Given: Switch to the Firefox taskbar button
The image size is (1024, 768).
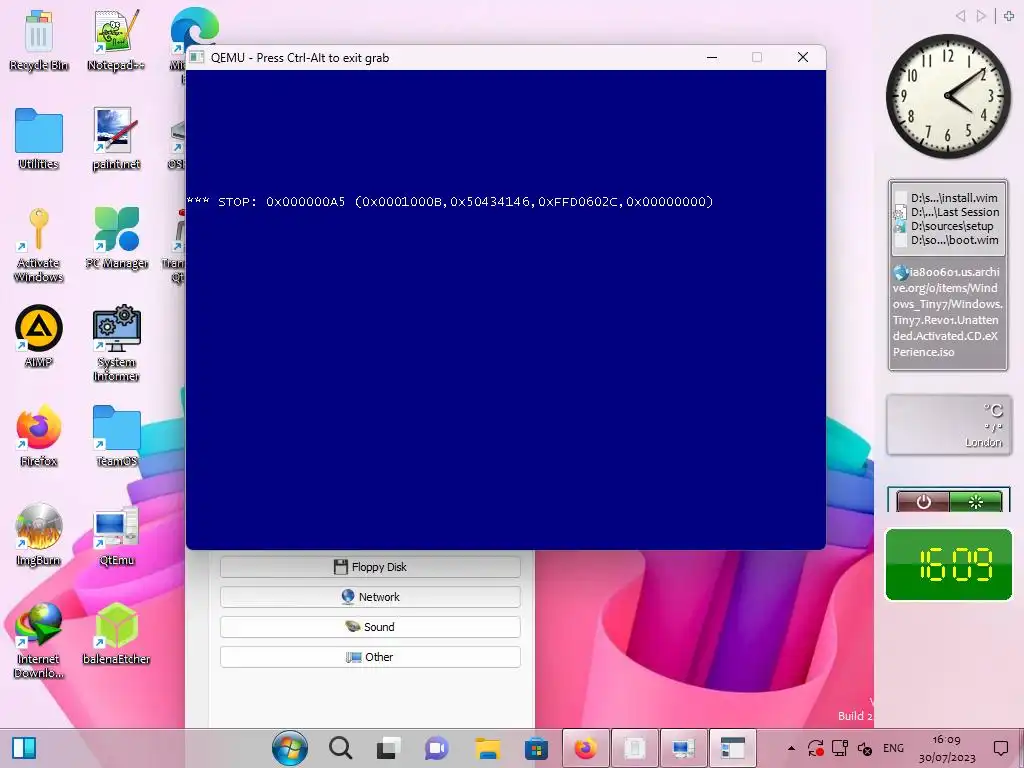Looking at the screenshot, I should (x=586, y=748).
